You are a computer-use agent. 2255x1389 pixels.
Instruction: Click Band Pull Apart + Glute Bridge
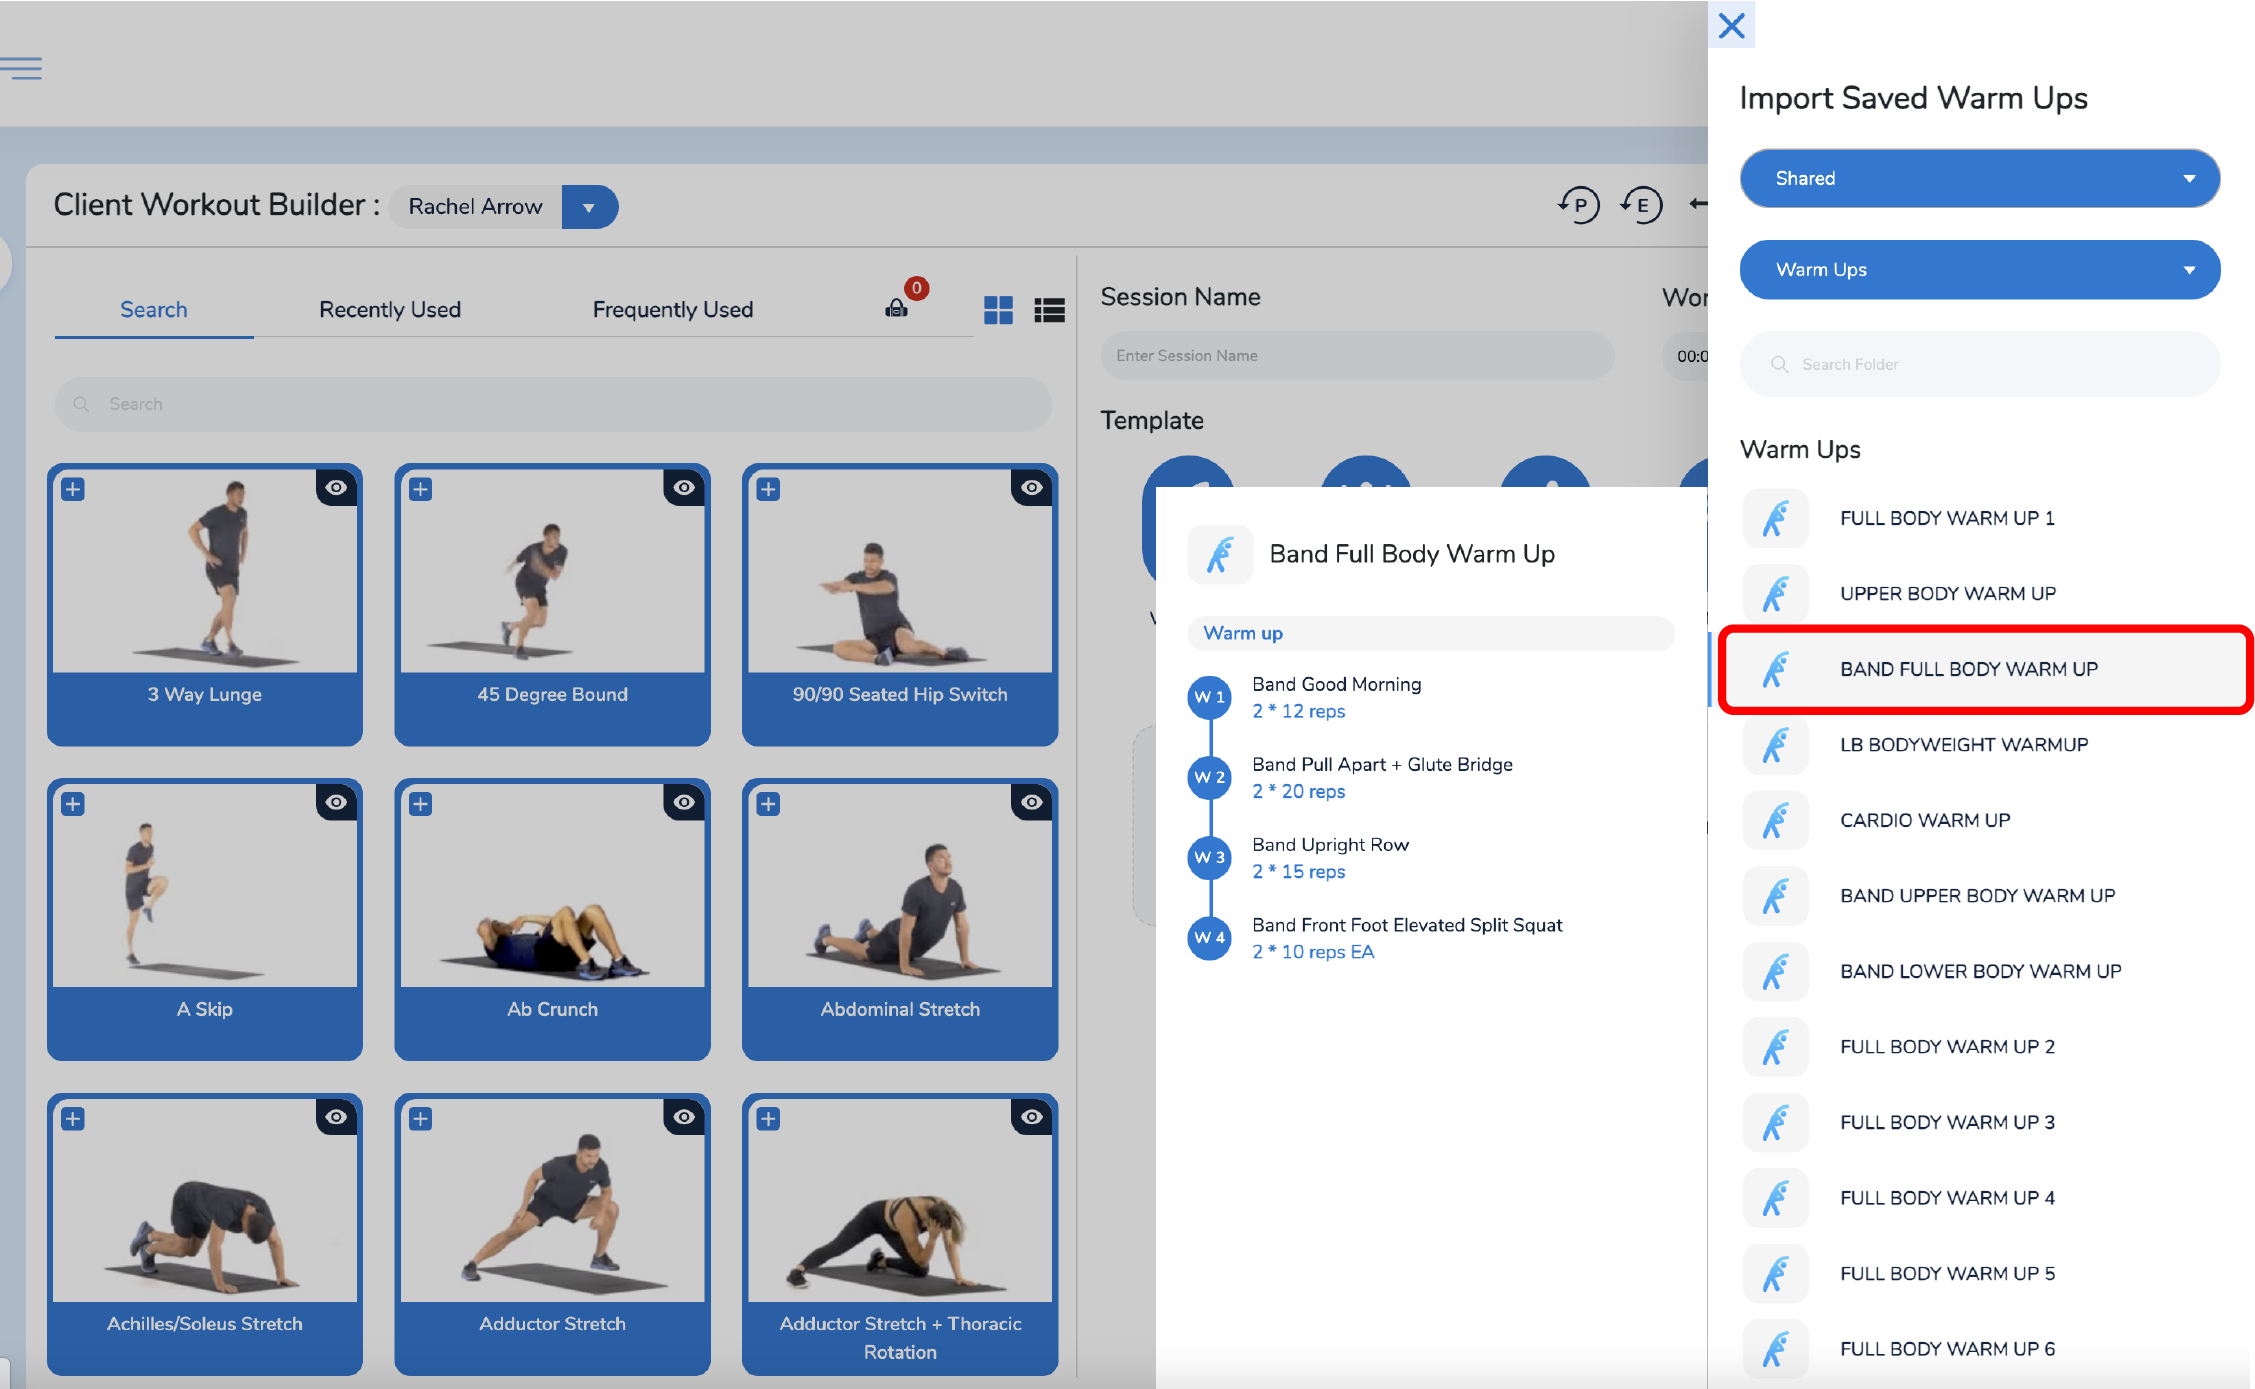(x=1382, y=764)
